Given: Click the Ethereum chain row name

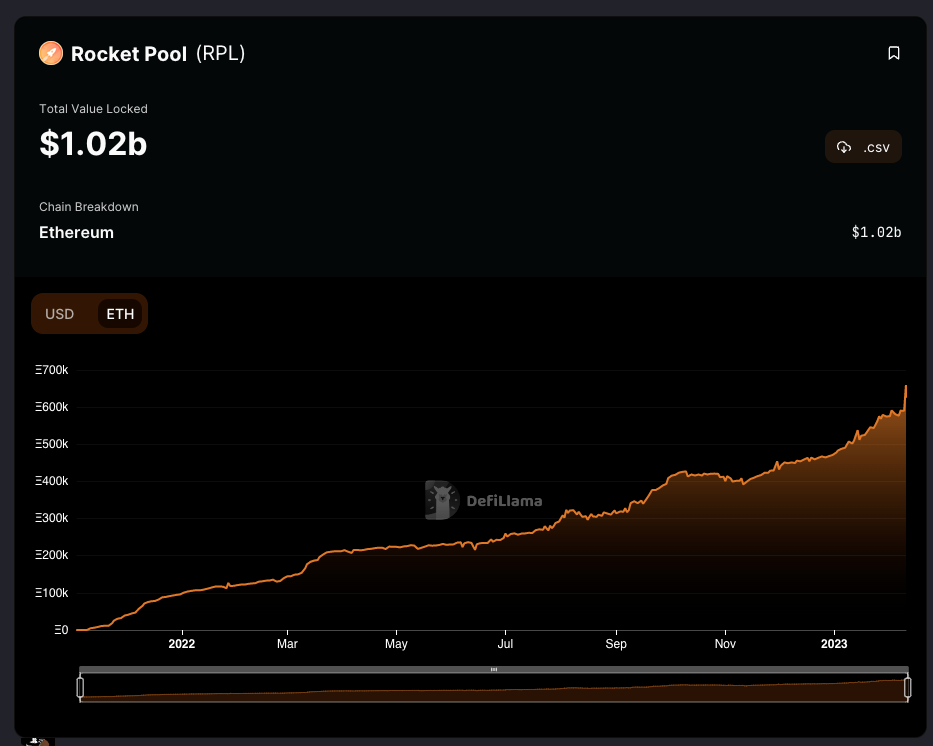Looking at the screenshot, I should point(76,233).
